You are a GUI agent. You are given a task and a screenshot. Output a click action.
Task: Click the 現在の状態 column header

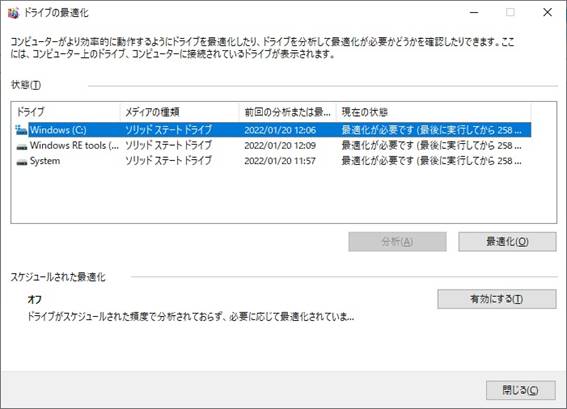point(434,112)
